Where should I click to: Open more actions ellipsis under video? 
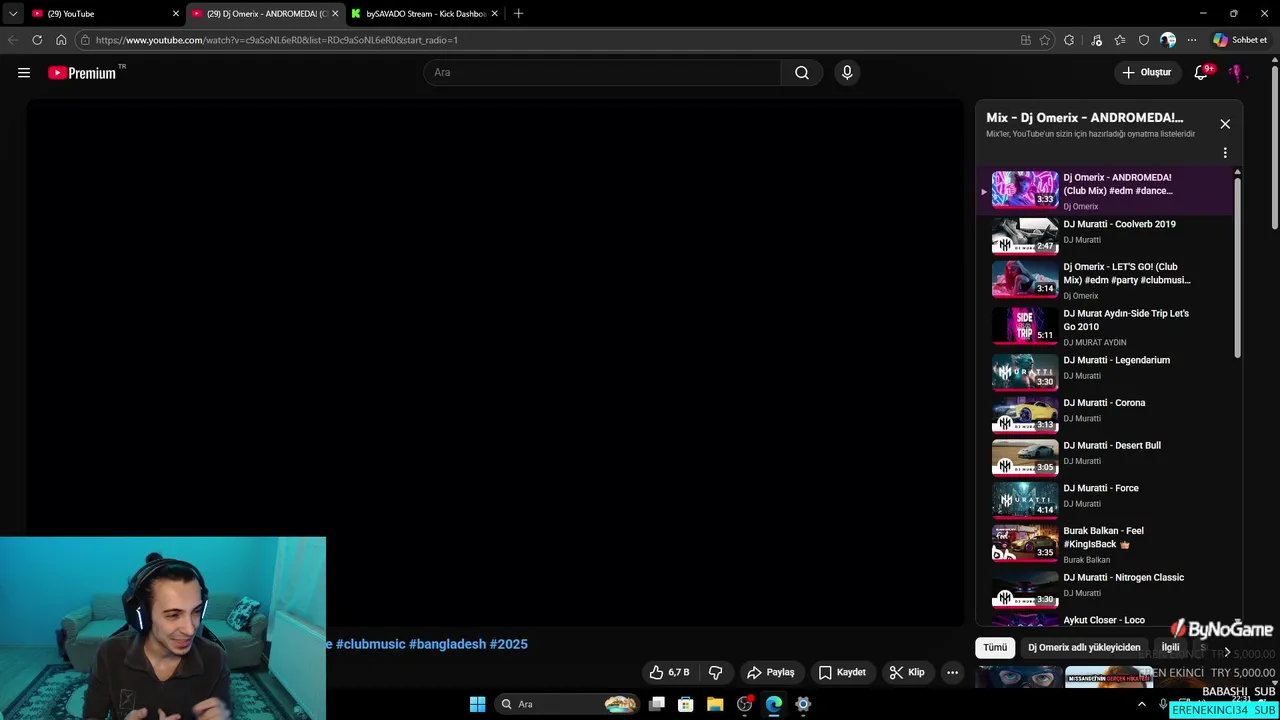click(953, 672)
